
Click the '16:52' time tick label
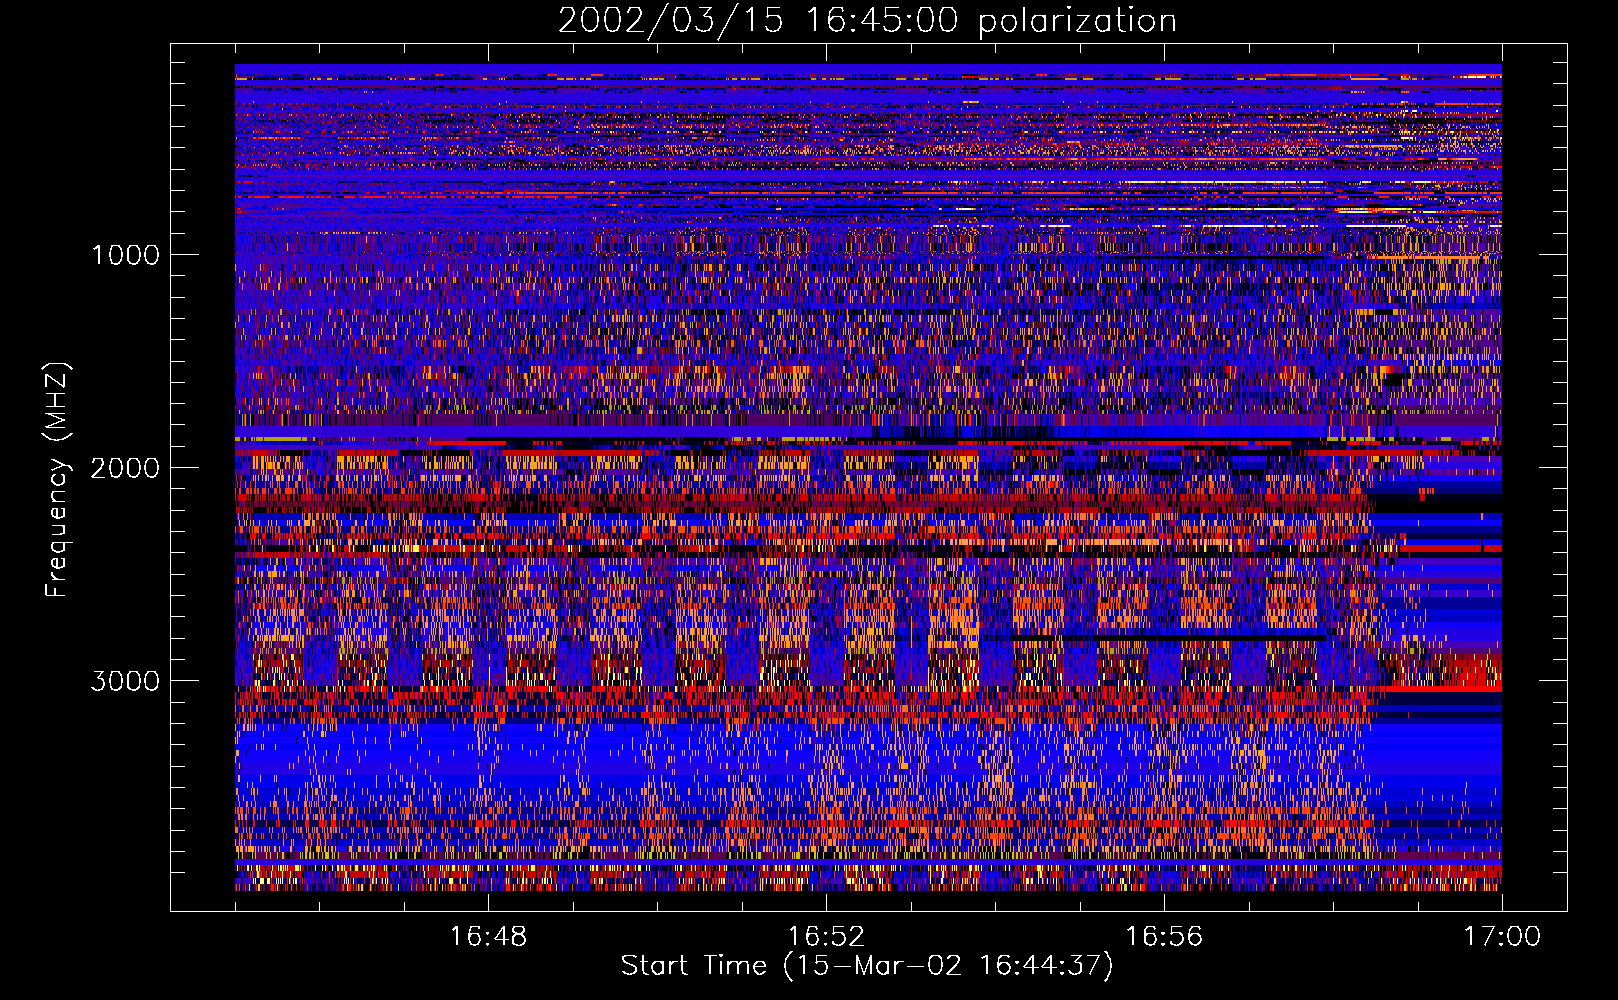826,937
